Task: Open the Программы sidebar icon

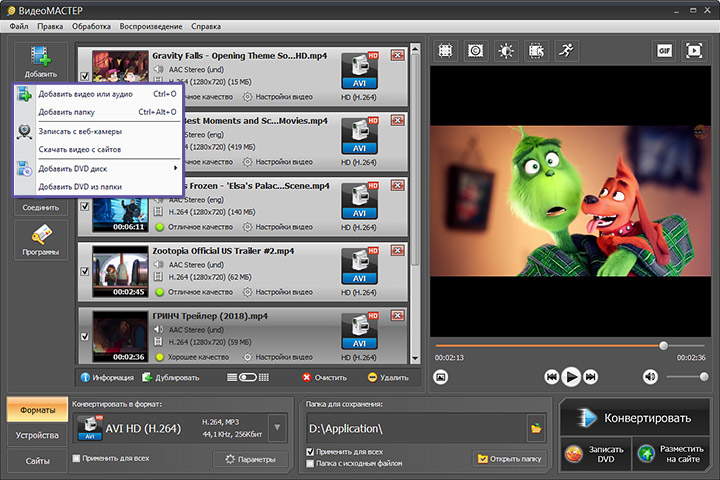Action: [x=41, y=240]
